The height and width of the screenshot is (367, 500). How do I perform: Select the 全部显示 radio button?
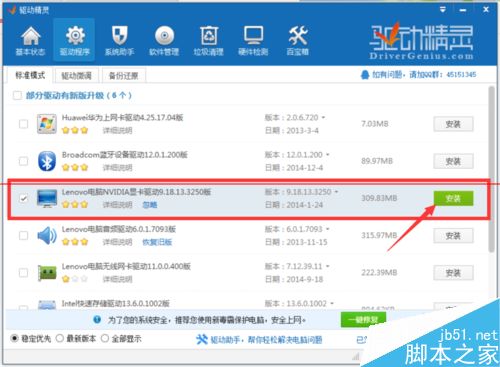pos(105,339)
